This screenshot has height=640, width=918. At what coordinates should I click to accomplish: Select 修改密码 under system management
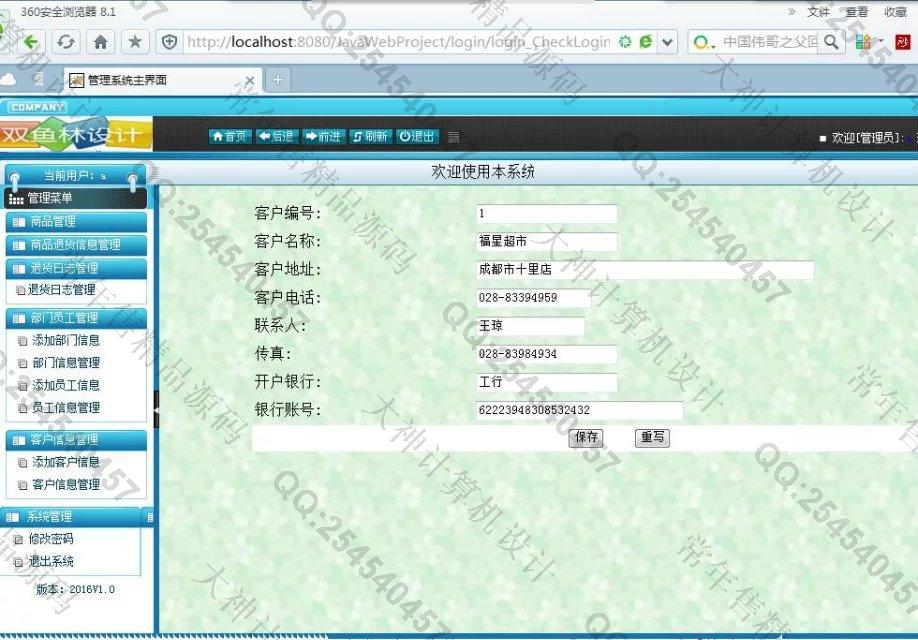click(x=50, y=539)
